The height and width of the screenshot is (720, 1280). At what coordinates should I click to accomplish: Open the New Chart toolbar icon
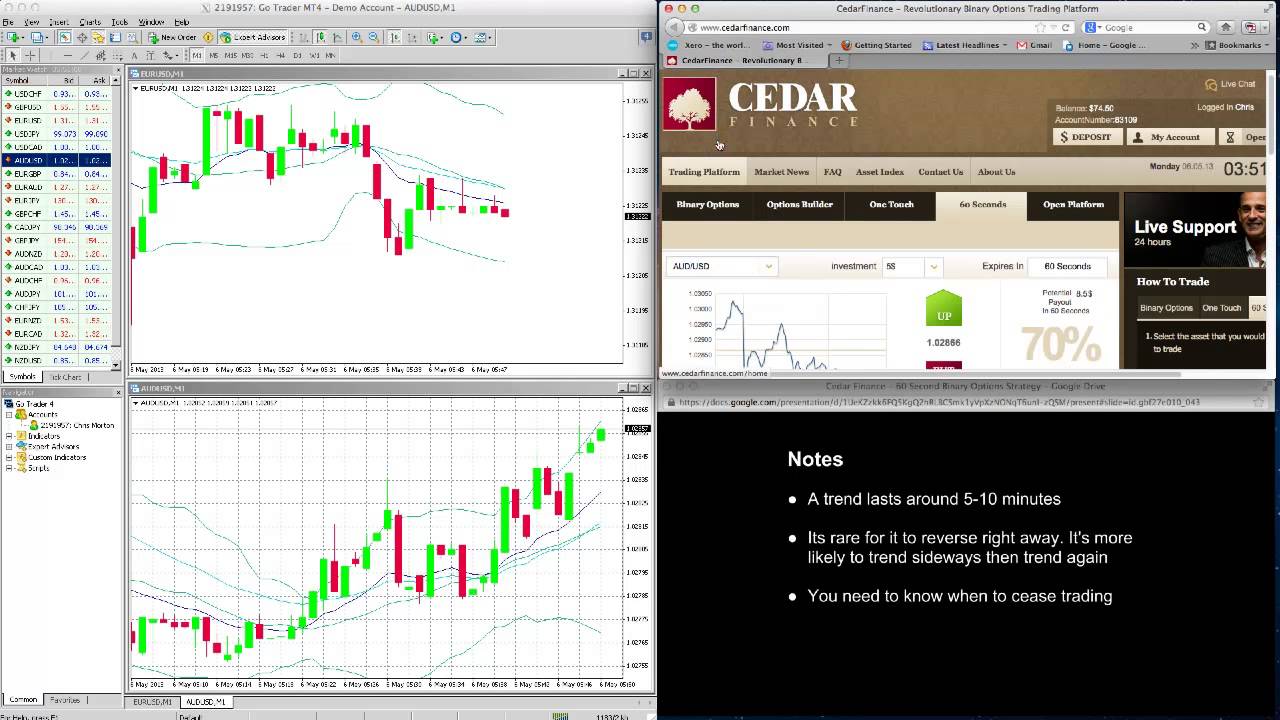click(x=13, y=37)
